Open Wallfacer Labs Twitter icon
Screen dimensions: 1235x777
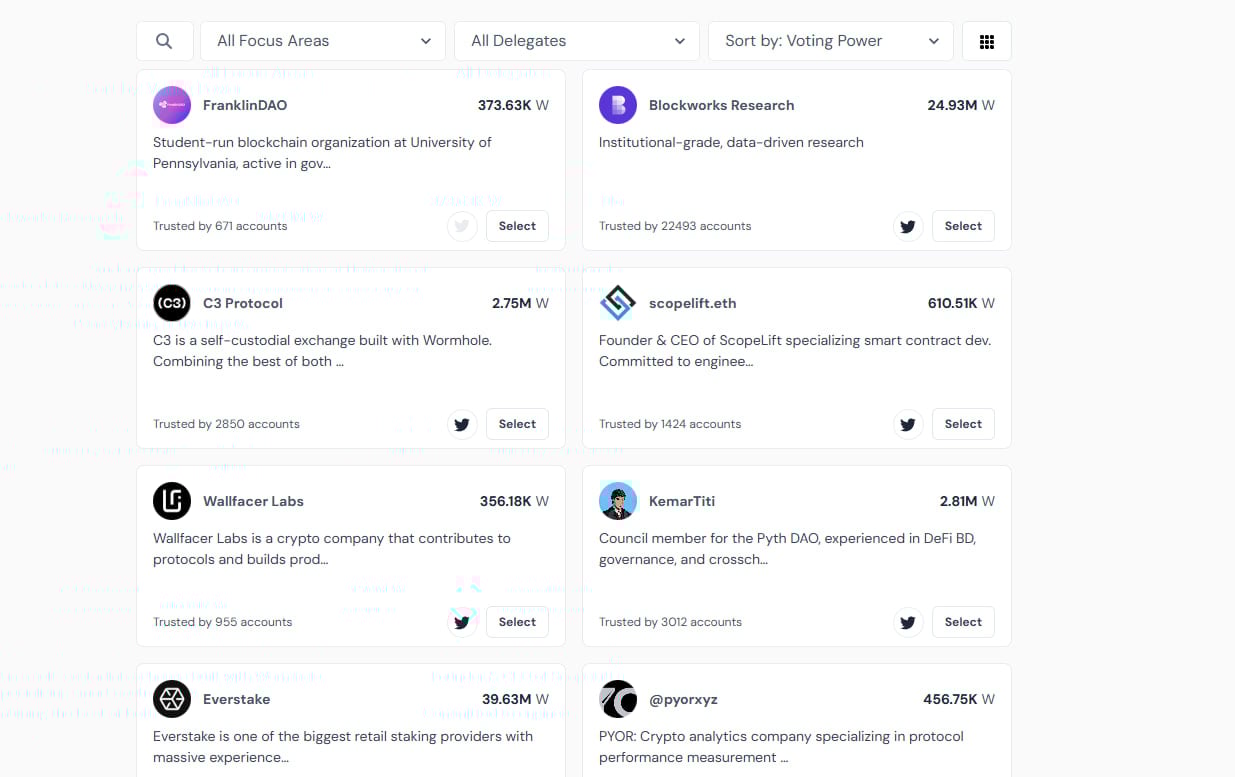tap(462, 622)
